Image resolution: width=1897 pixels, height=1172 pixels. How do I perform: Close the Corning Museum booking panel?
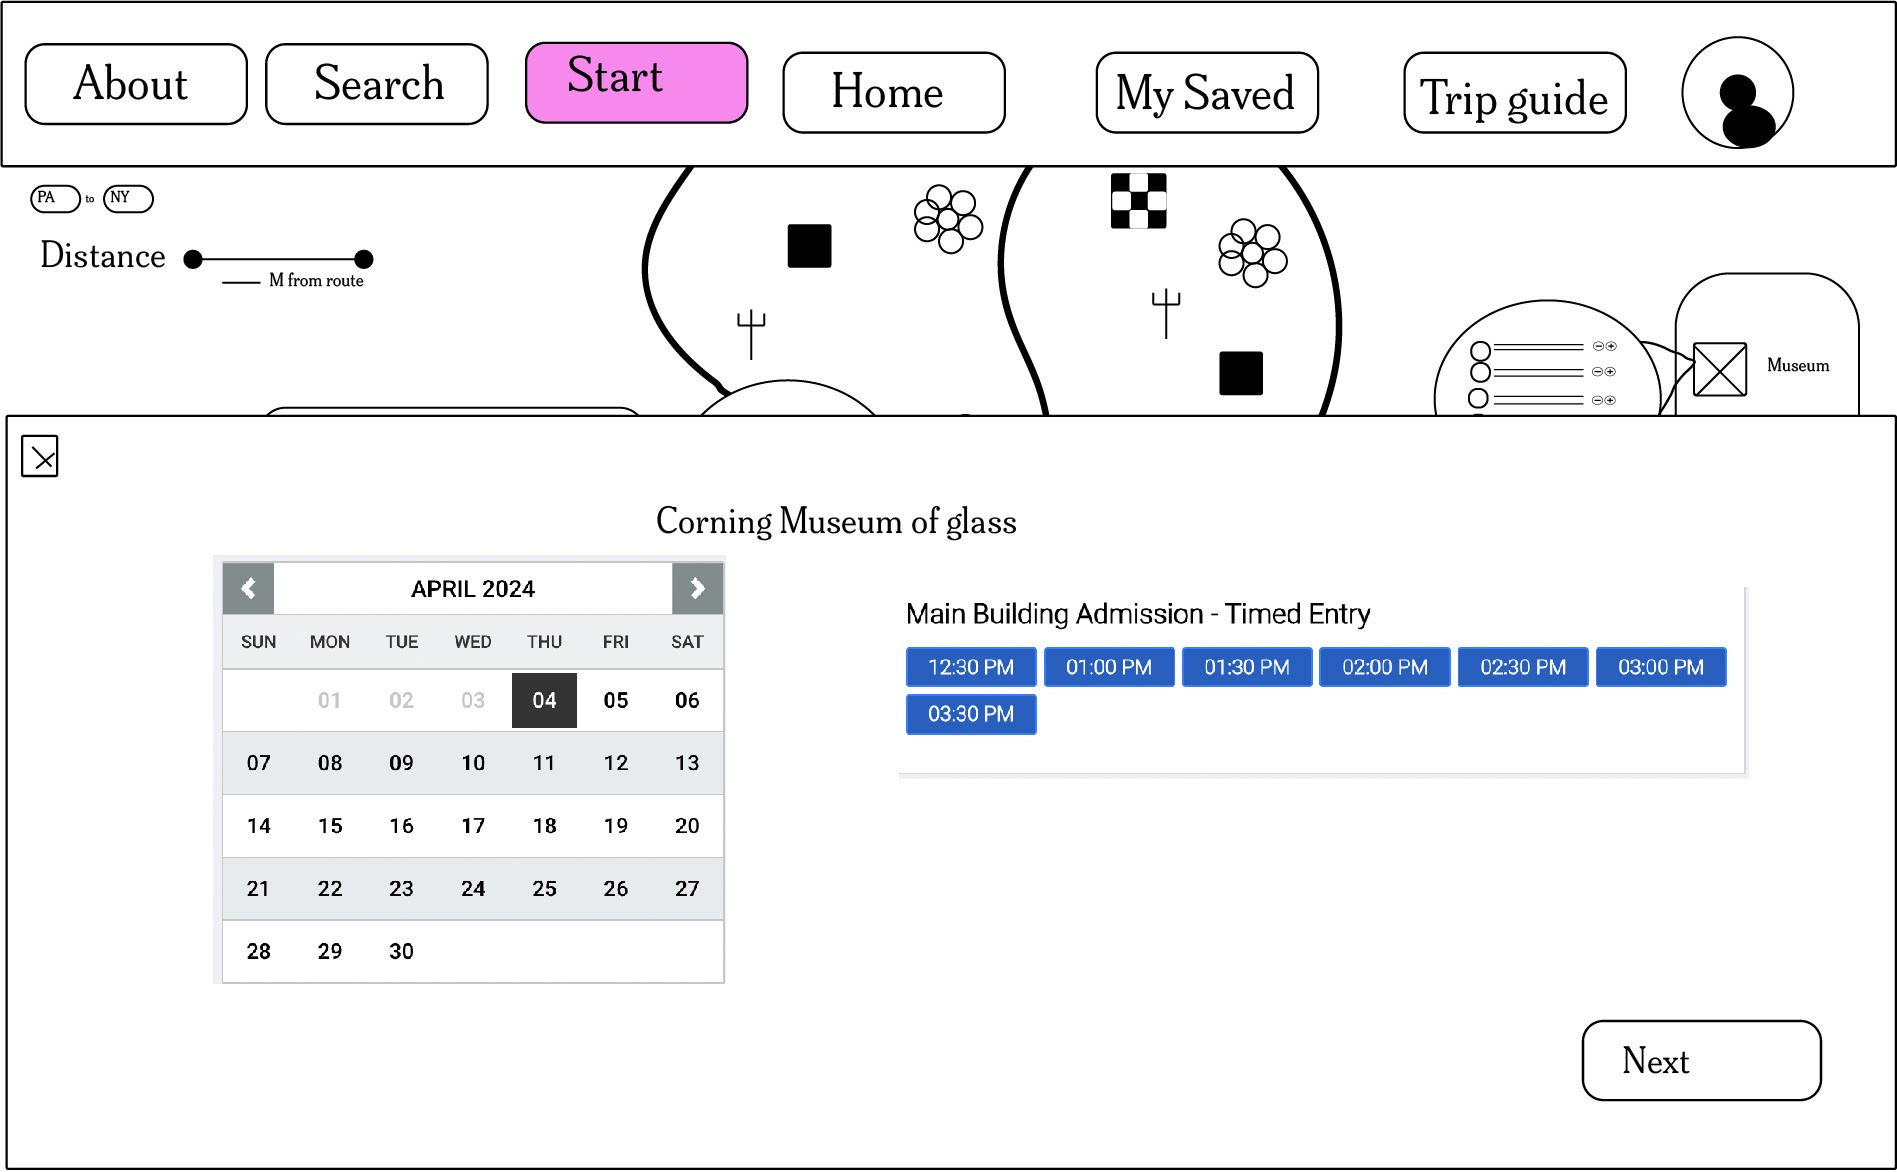coord(40,456)
